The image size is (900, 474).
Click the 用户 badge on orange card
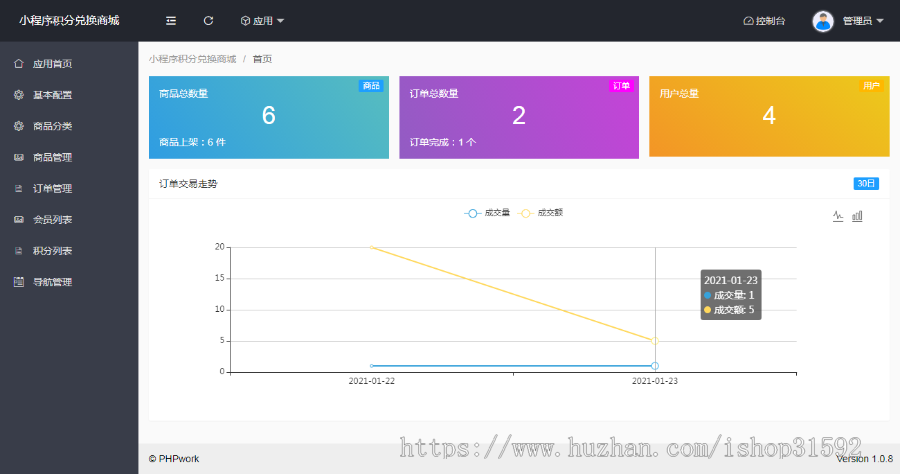point(871,86)
